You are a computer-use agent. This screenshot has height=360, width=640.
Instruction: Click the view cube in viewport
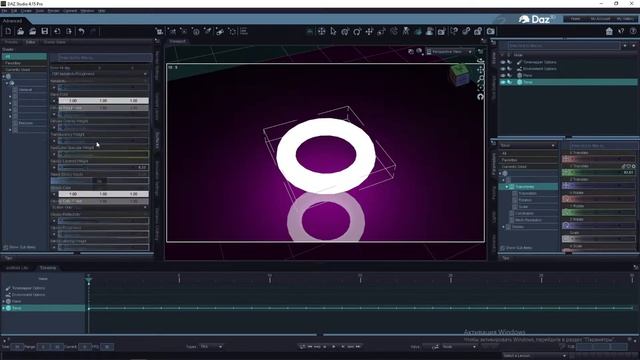[x=460, y=75]
